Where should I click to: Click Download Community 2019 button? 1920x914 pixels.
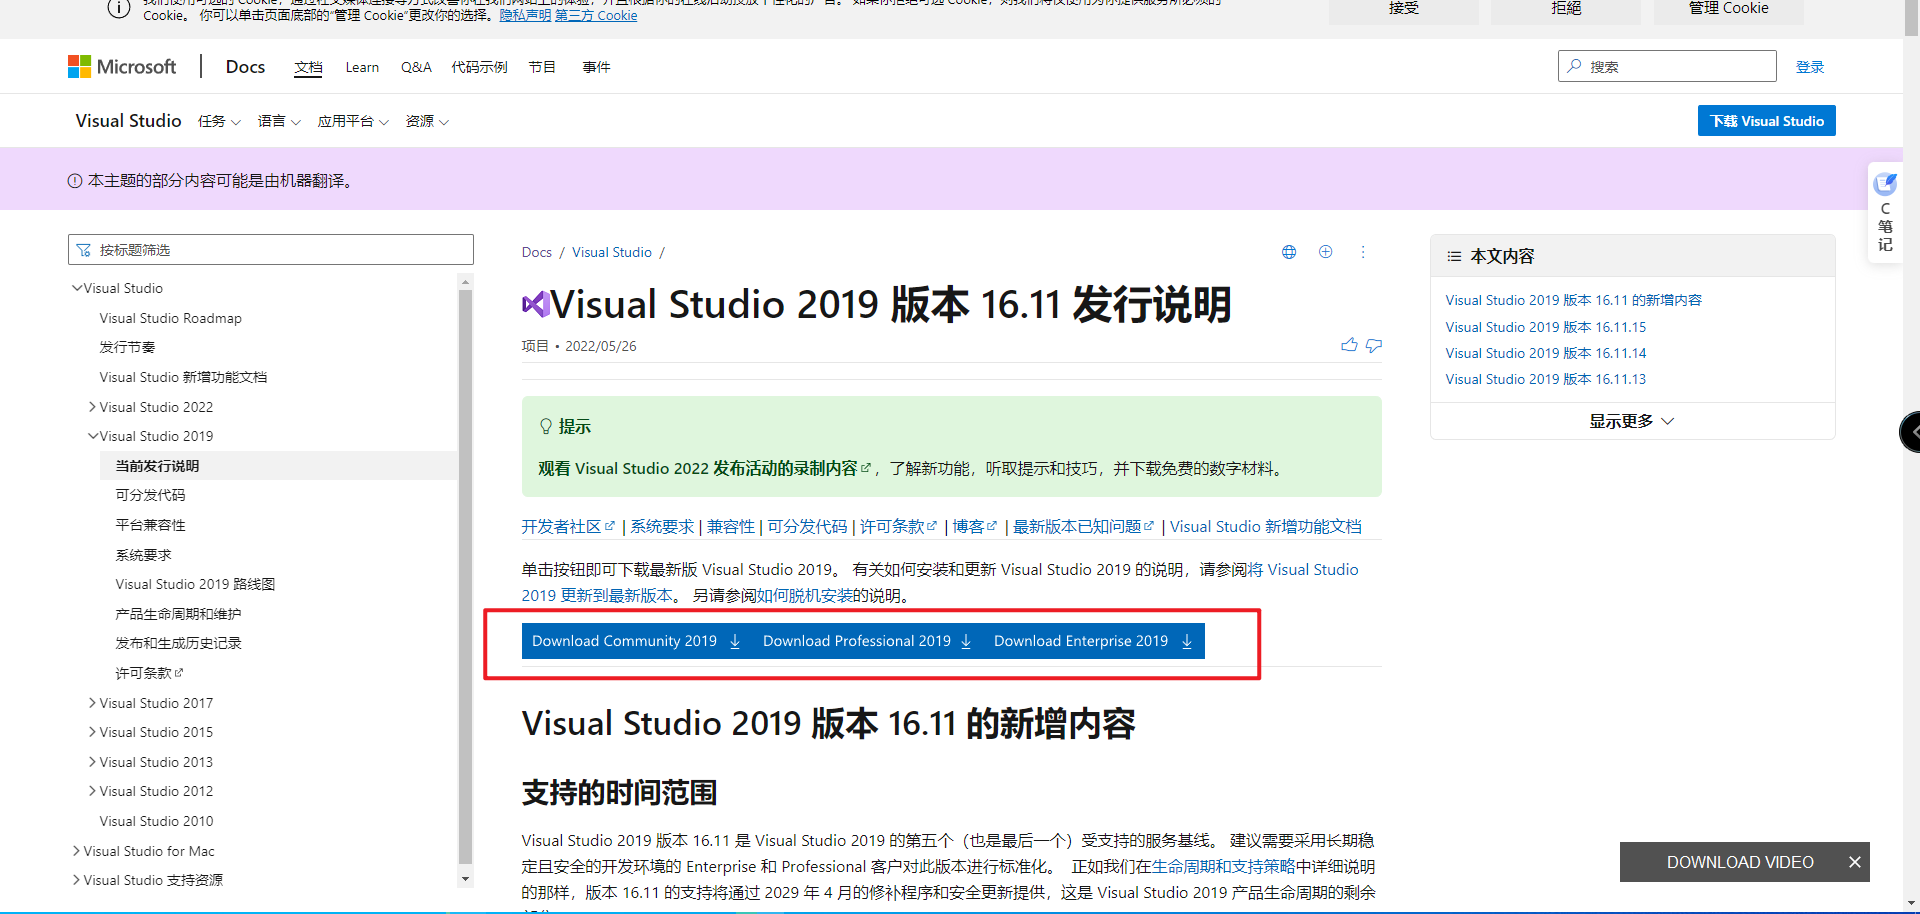[637, 641]
